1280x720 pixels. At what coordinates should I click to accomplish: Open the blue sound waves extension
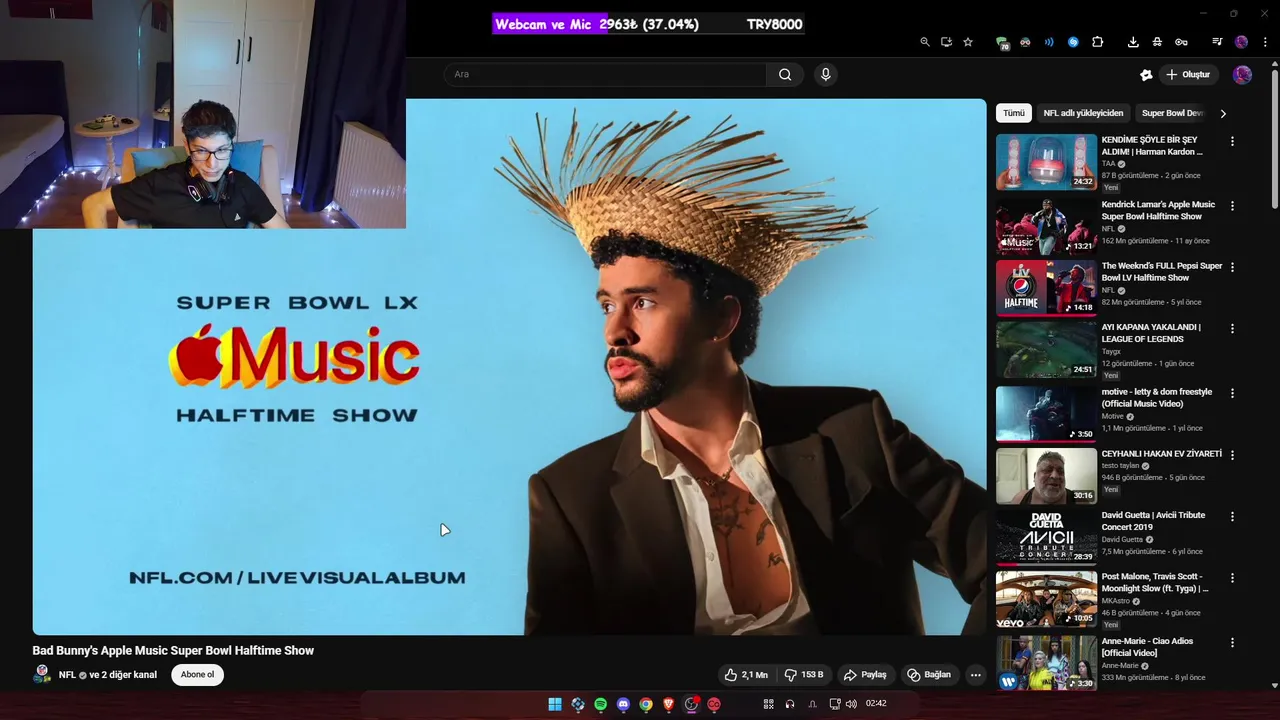1049,42
